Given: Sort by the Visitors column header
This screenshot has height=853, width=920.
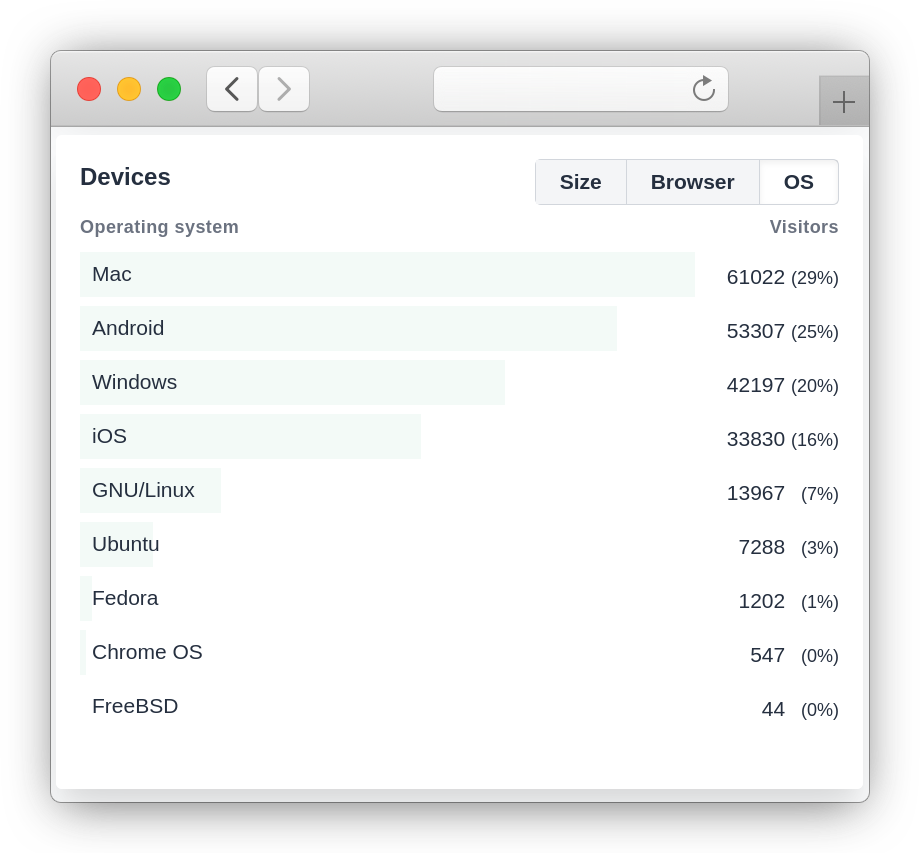Looking at the screenshot, I should 803,227.
